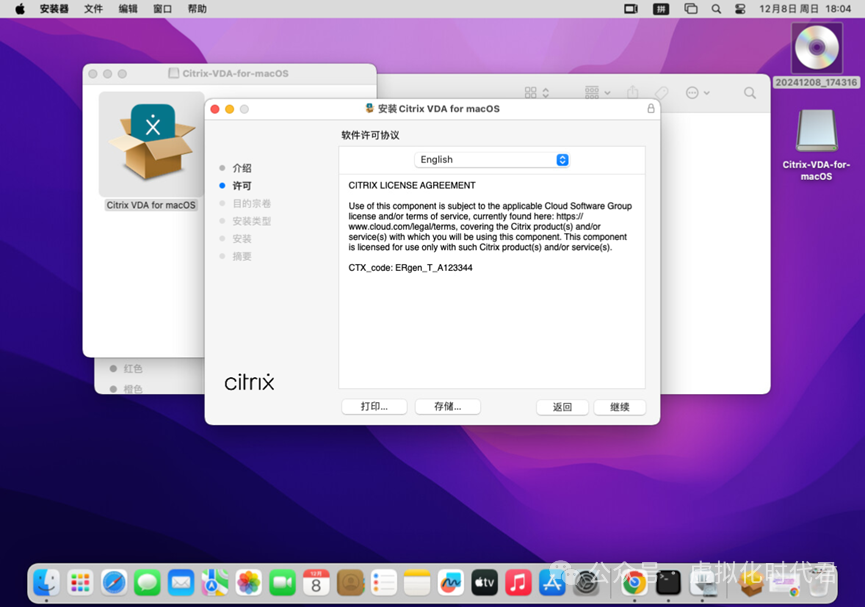This screenshot has width=865, height=607.
Task: Expand the Finder group-by dropdown
Action: [597, 93]
